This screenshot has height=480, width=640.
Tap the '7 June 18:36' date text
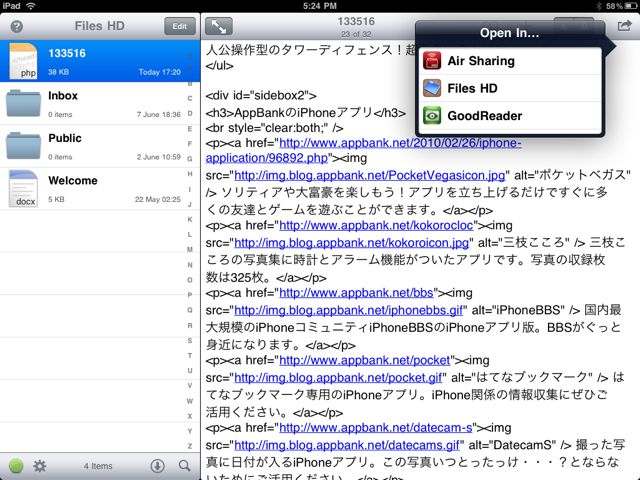pos(158,115)
